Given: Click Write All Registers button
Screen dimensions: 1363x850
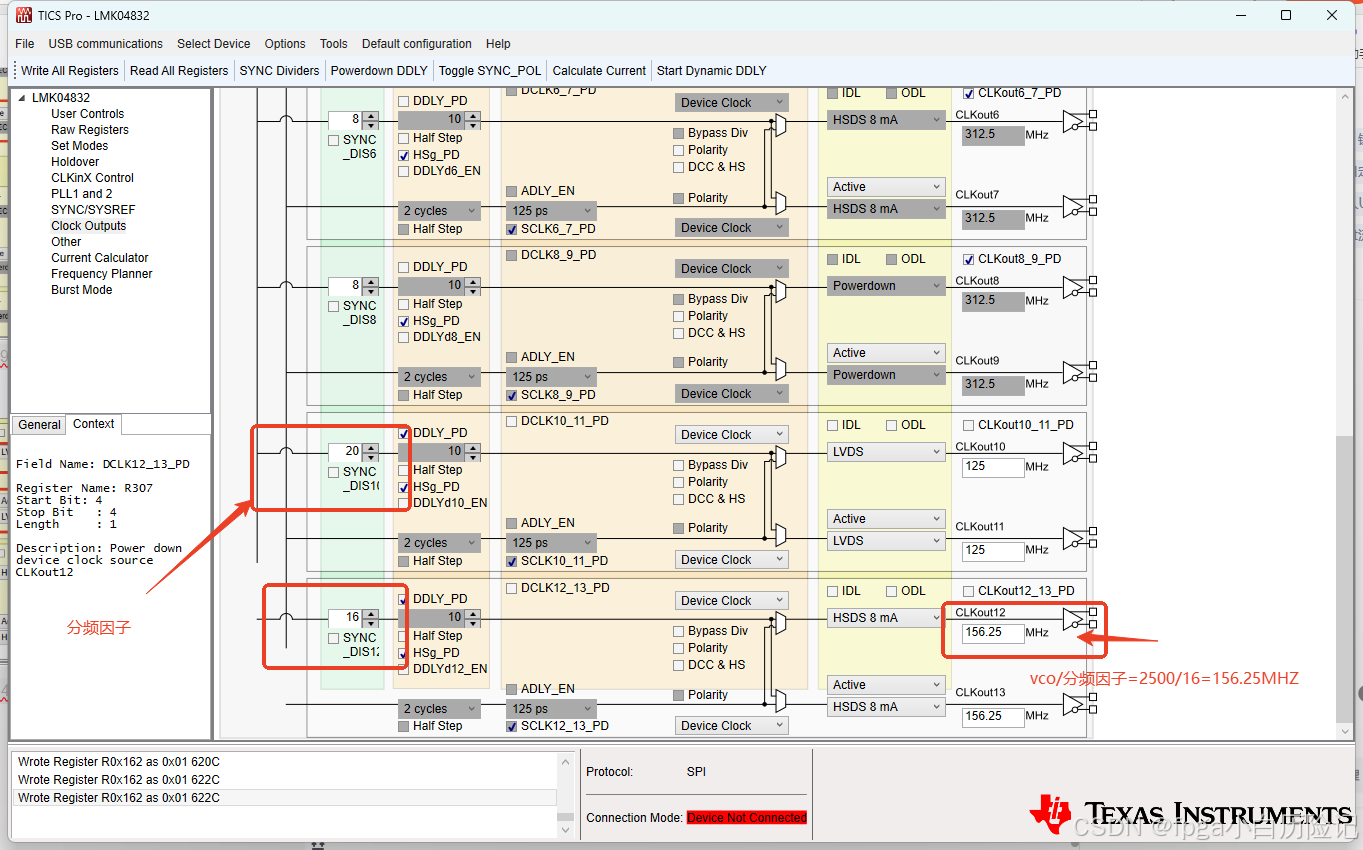Looking at the screenshot, I should coord(70,71).
